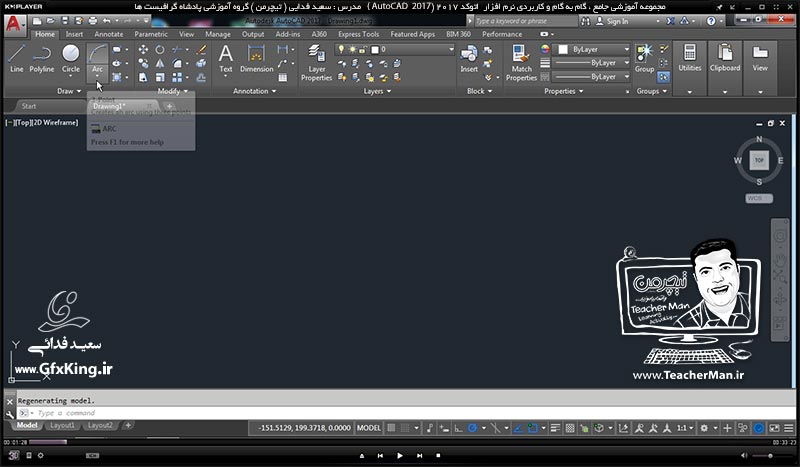Toggle layer on/off lightbulb icon
This screenshot has width=800, height=467.
pyautogui.click(x=341, y=50)
